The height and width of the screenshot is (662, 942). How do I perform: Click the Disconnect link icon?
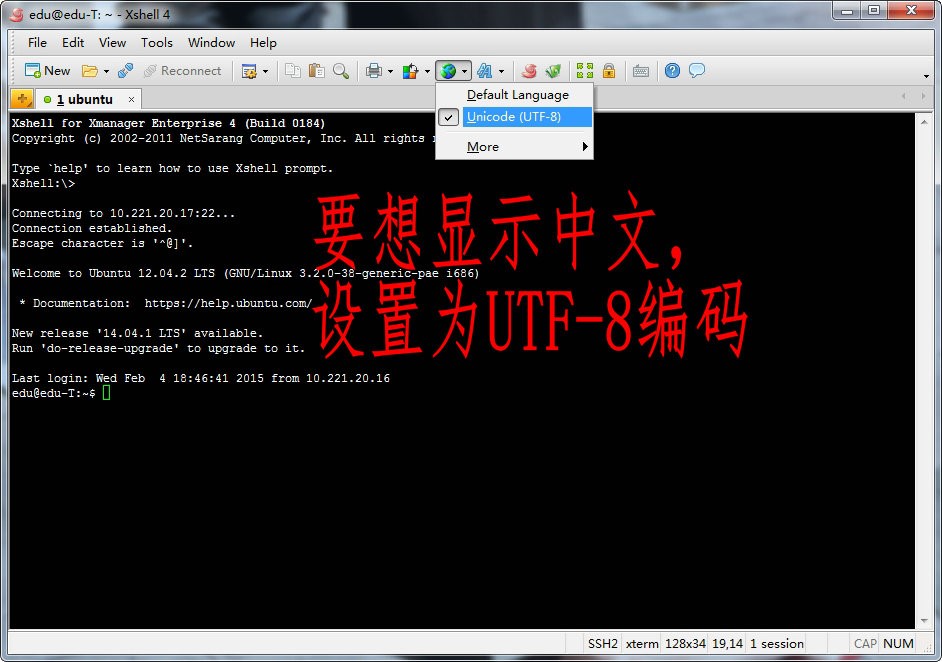point(126,71)
